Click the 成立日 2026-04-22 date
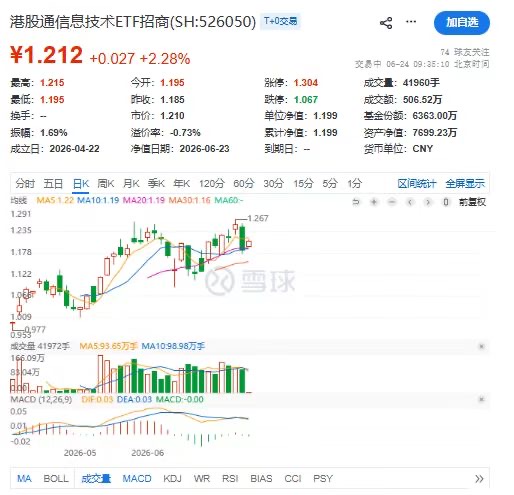The image size is (514, 495). coord(74,149)
